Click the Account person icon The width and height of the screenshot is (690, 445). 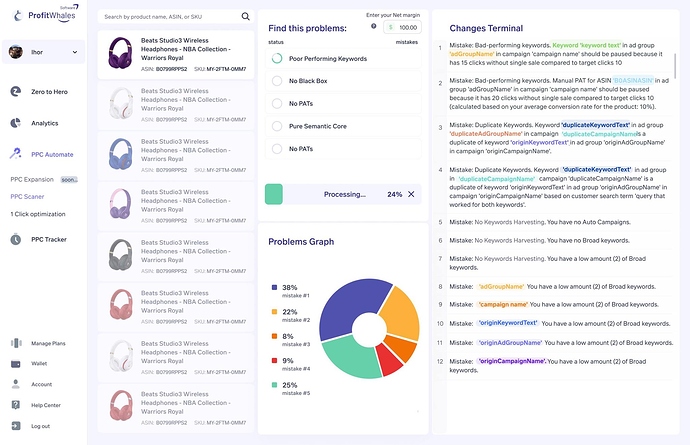click(x=16, y=384)
